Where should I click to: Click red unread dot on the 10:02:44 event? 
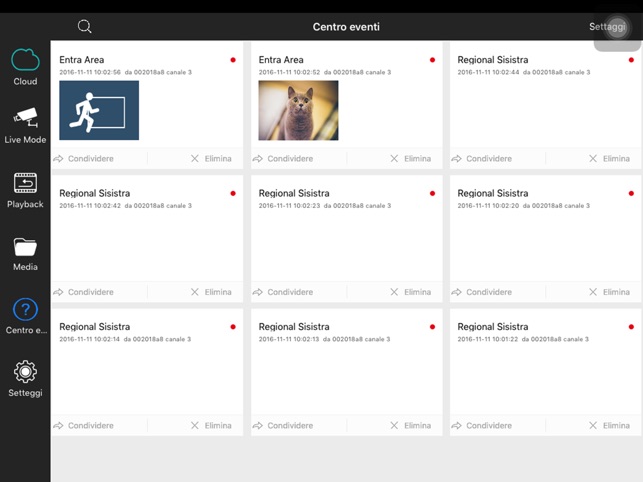coord(631,60)
